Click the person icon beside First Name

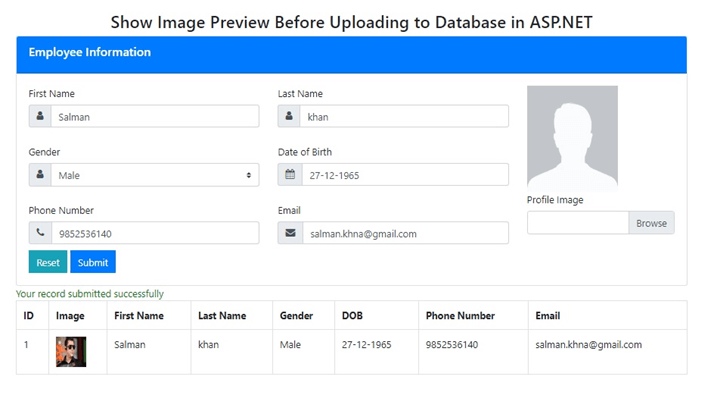pyautogui.click(x=40, y=116)
